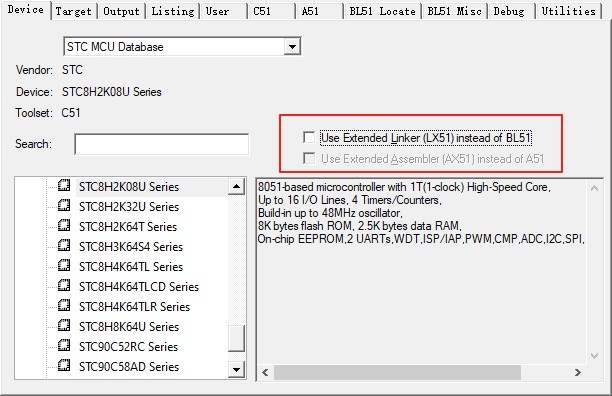The image size is (612, 396).
Task: Select STC8H8K64U Series in device list
Action: point(129,327)
